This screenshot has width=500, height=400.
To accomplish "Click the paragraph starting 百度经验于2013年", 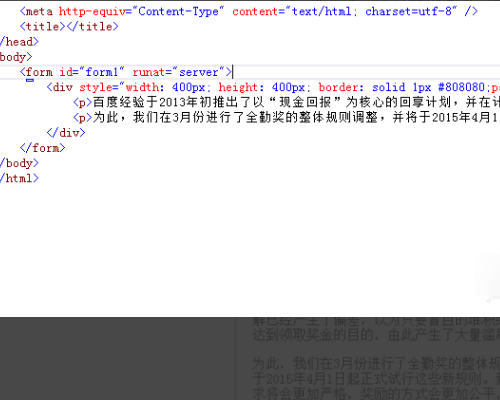I will click(286, 102).
